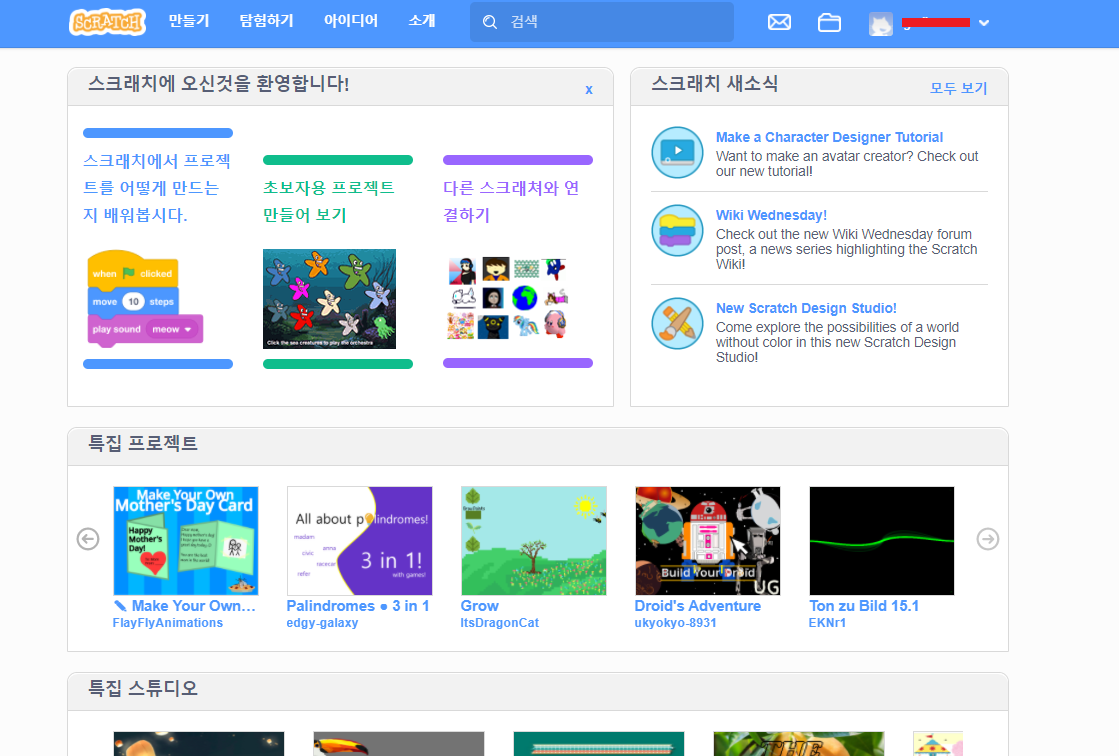Click the Character Designer Tutorial news icon
This screenshot has width=1119, height=756.
click(x=677, y=152)
